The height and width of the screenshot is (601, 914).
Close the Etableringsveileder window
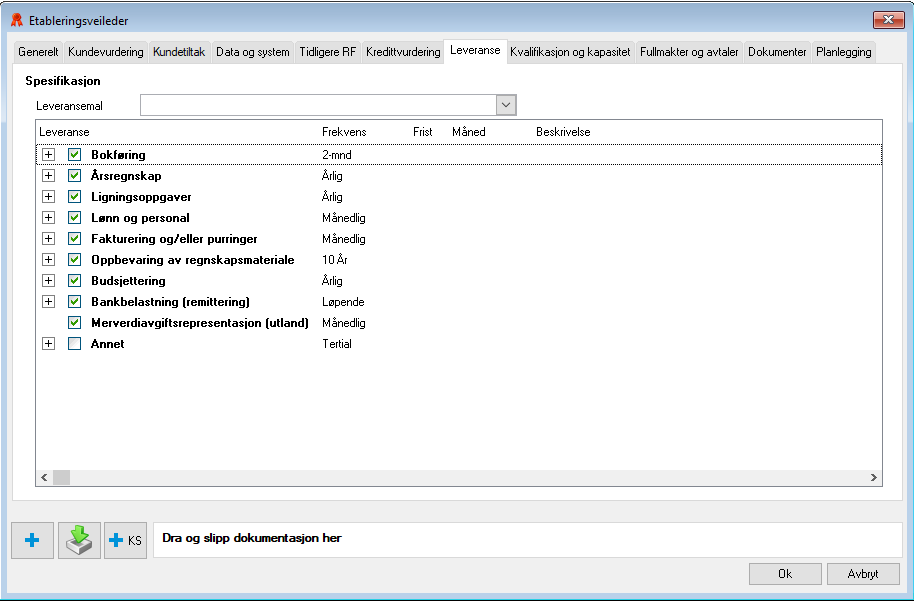tap(888, 20)
